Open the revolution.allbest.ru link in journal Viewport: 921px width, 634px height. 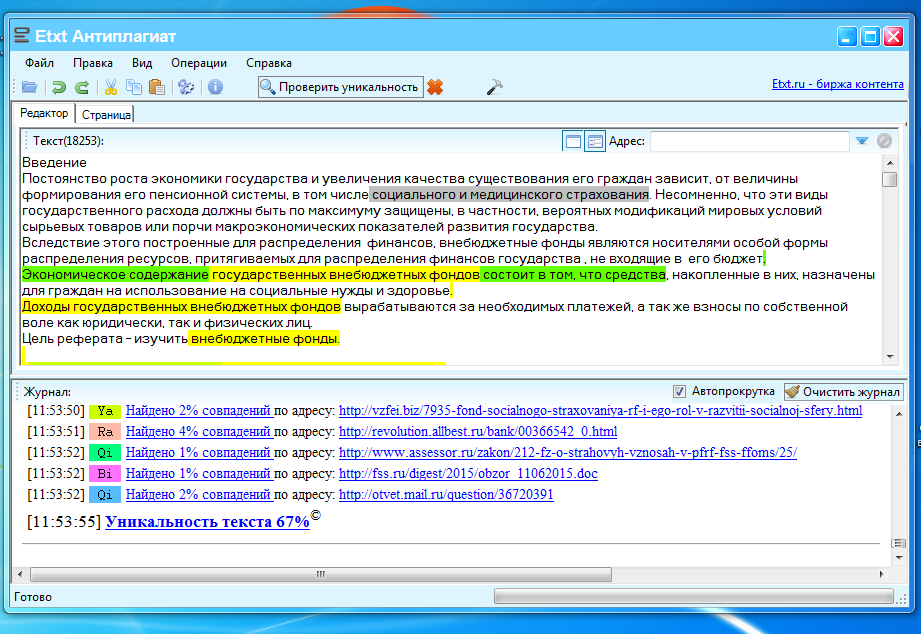478,432
